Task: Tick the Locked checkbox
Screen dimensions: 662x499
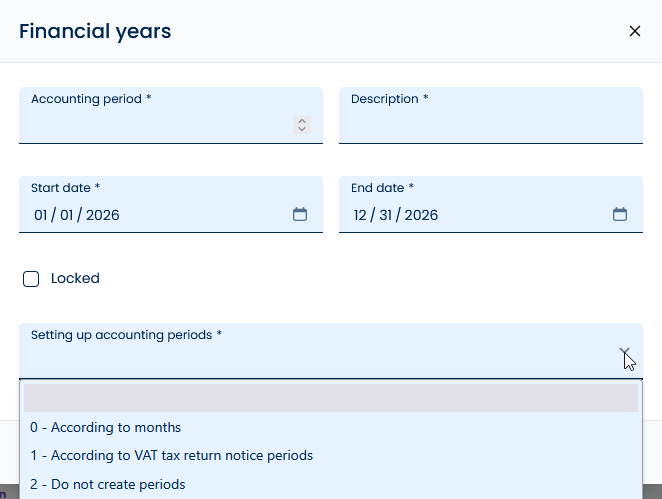Action: [x=31, y=279]
